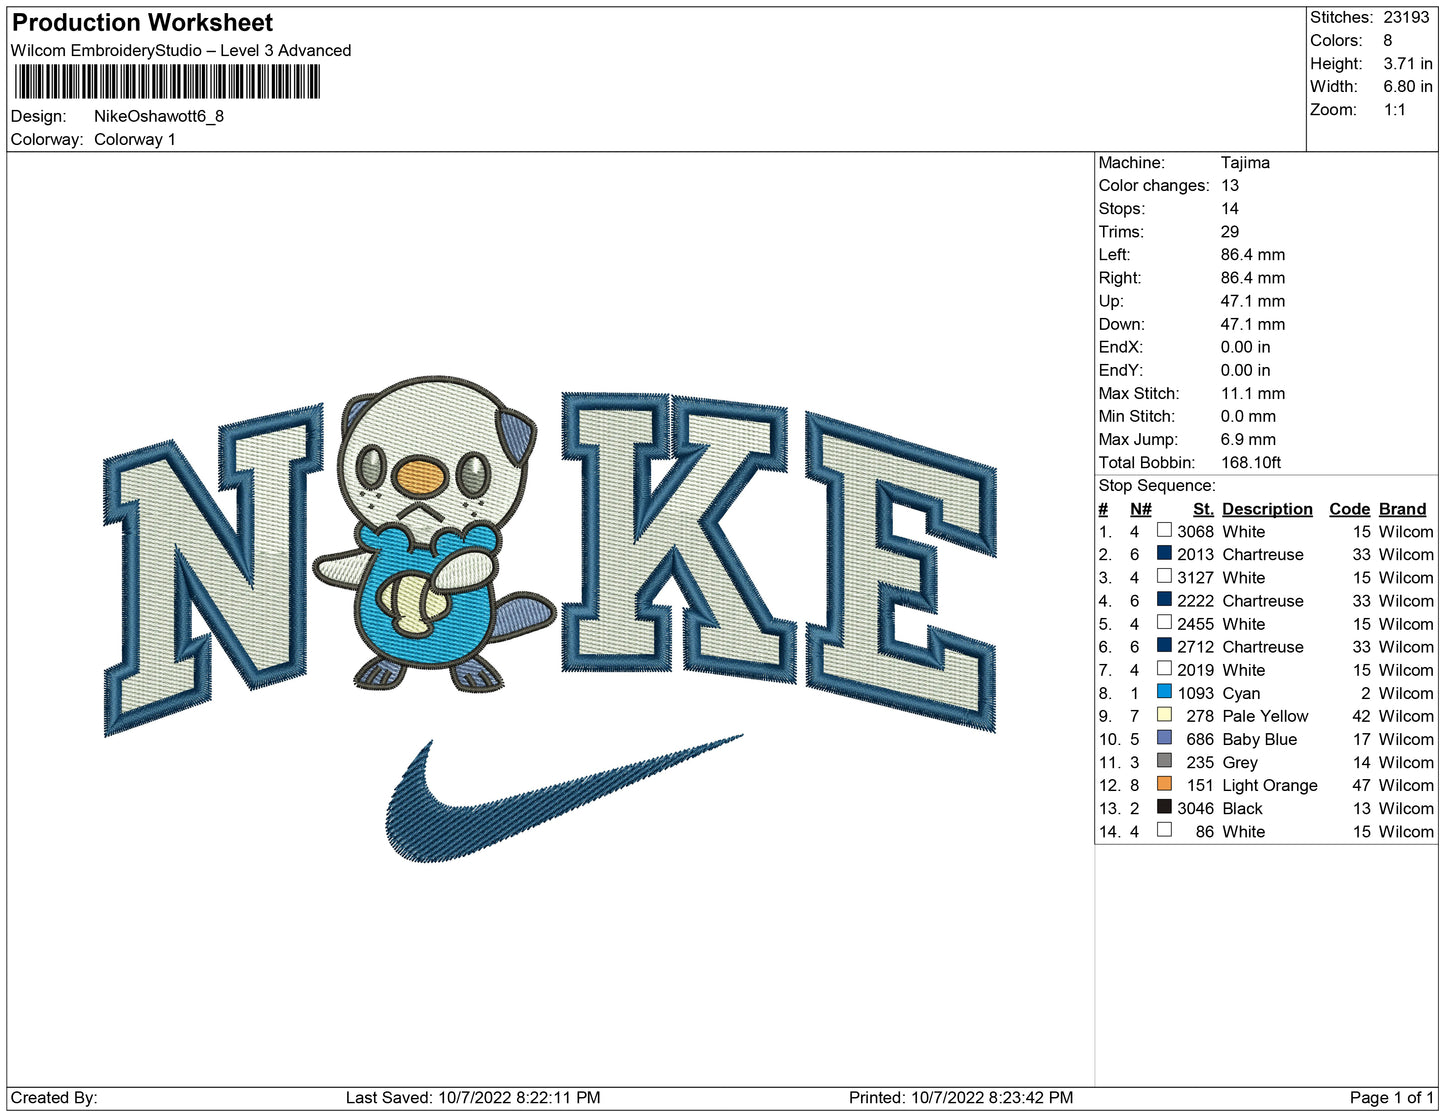Viewport: 1445px width, 1112px height.
Task: Click the height value '3.71 in'
Action: tap(1407, 63)
